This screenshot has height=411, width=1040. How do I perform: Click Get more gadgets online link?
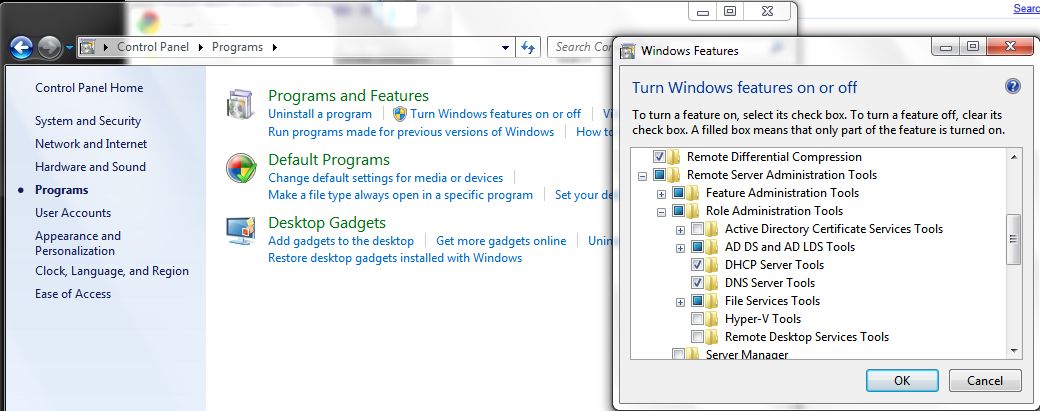coord(501,241)
